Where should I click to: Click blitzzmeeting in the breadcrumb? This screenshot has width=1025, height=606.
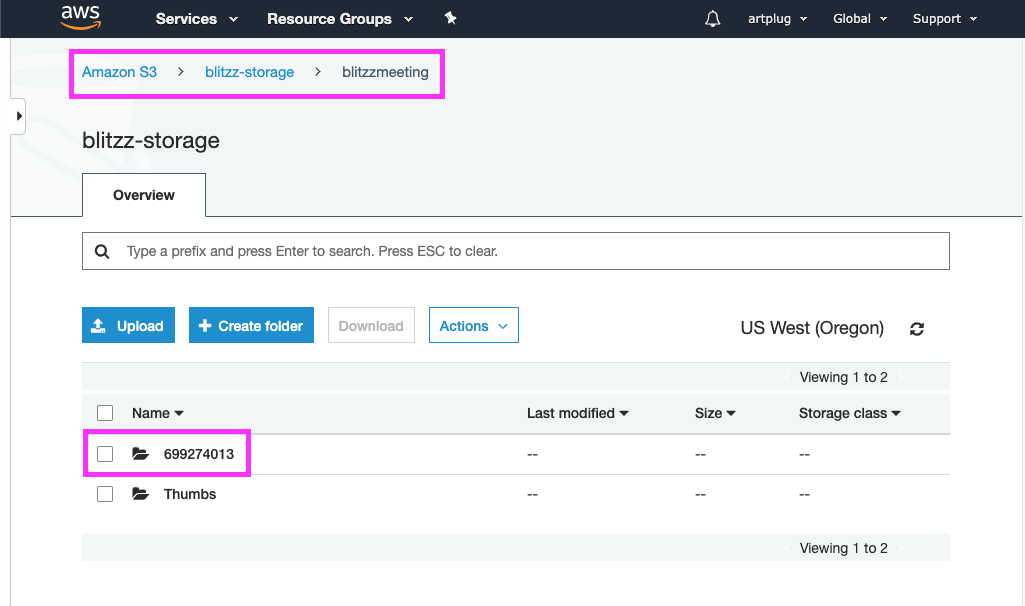point(385,72)
